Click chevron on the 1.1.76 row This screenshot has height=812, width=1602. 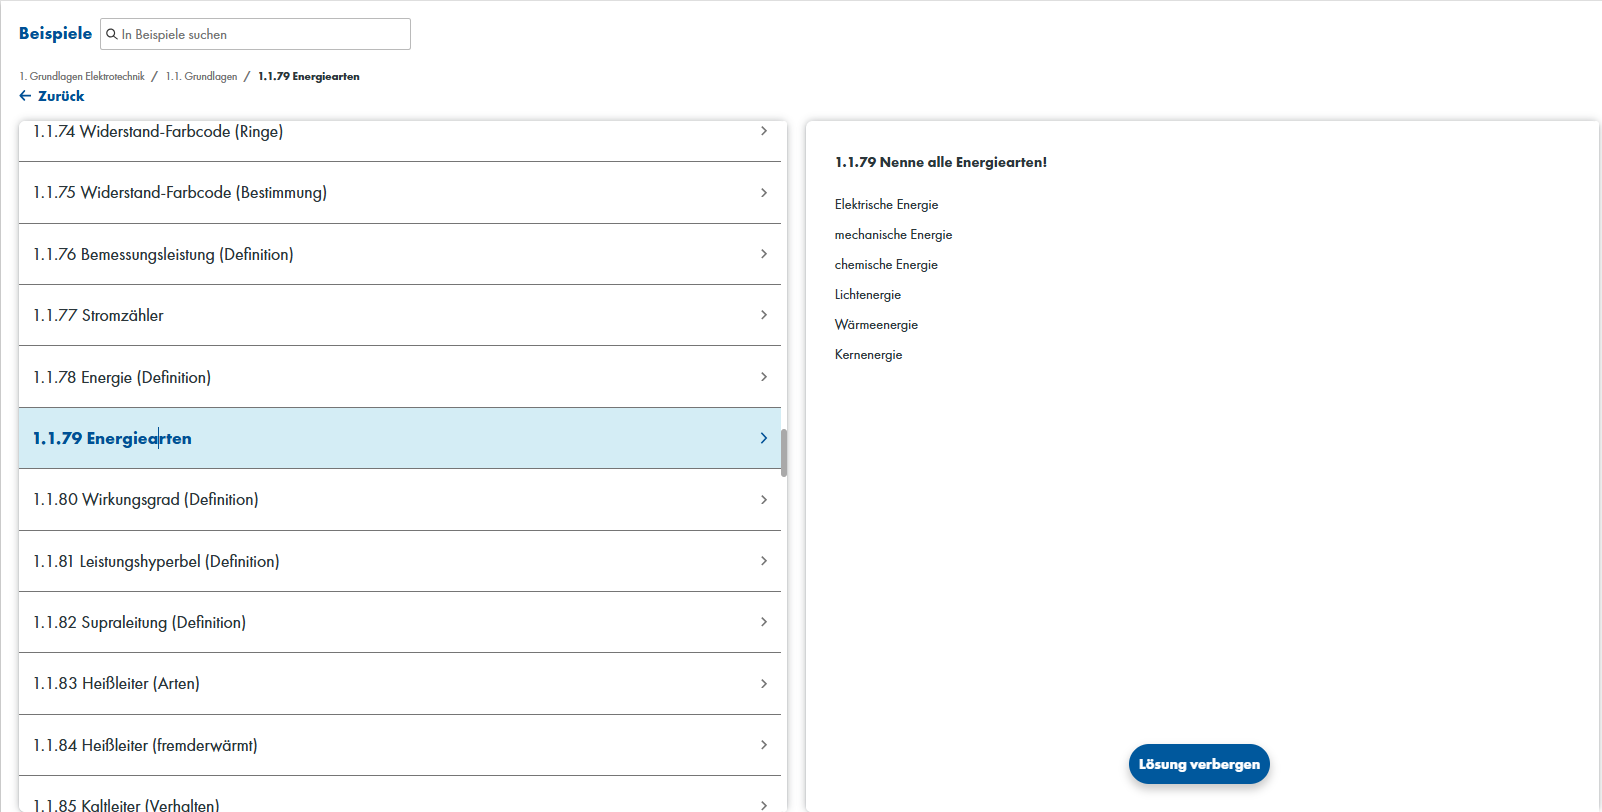(x=764, y=254)
